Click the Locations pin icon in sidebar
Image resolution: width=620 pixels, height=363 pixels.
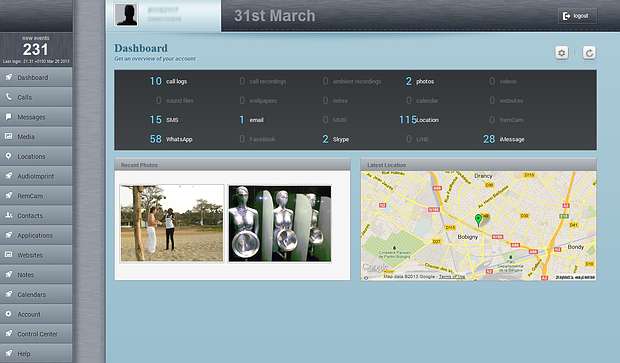(x=8, y=156)
